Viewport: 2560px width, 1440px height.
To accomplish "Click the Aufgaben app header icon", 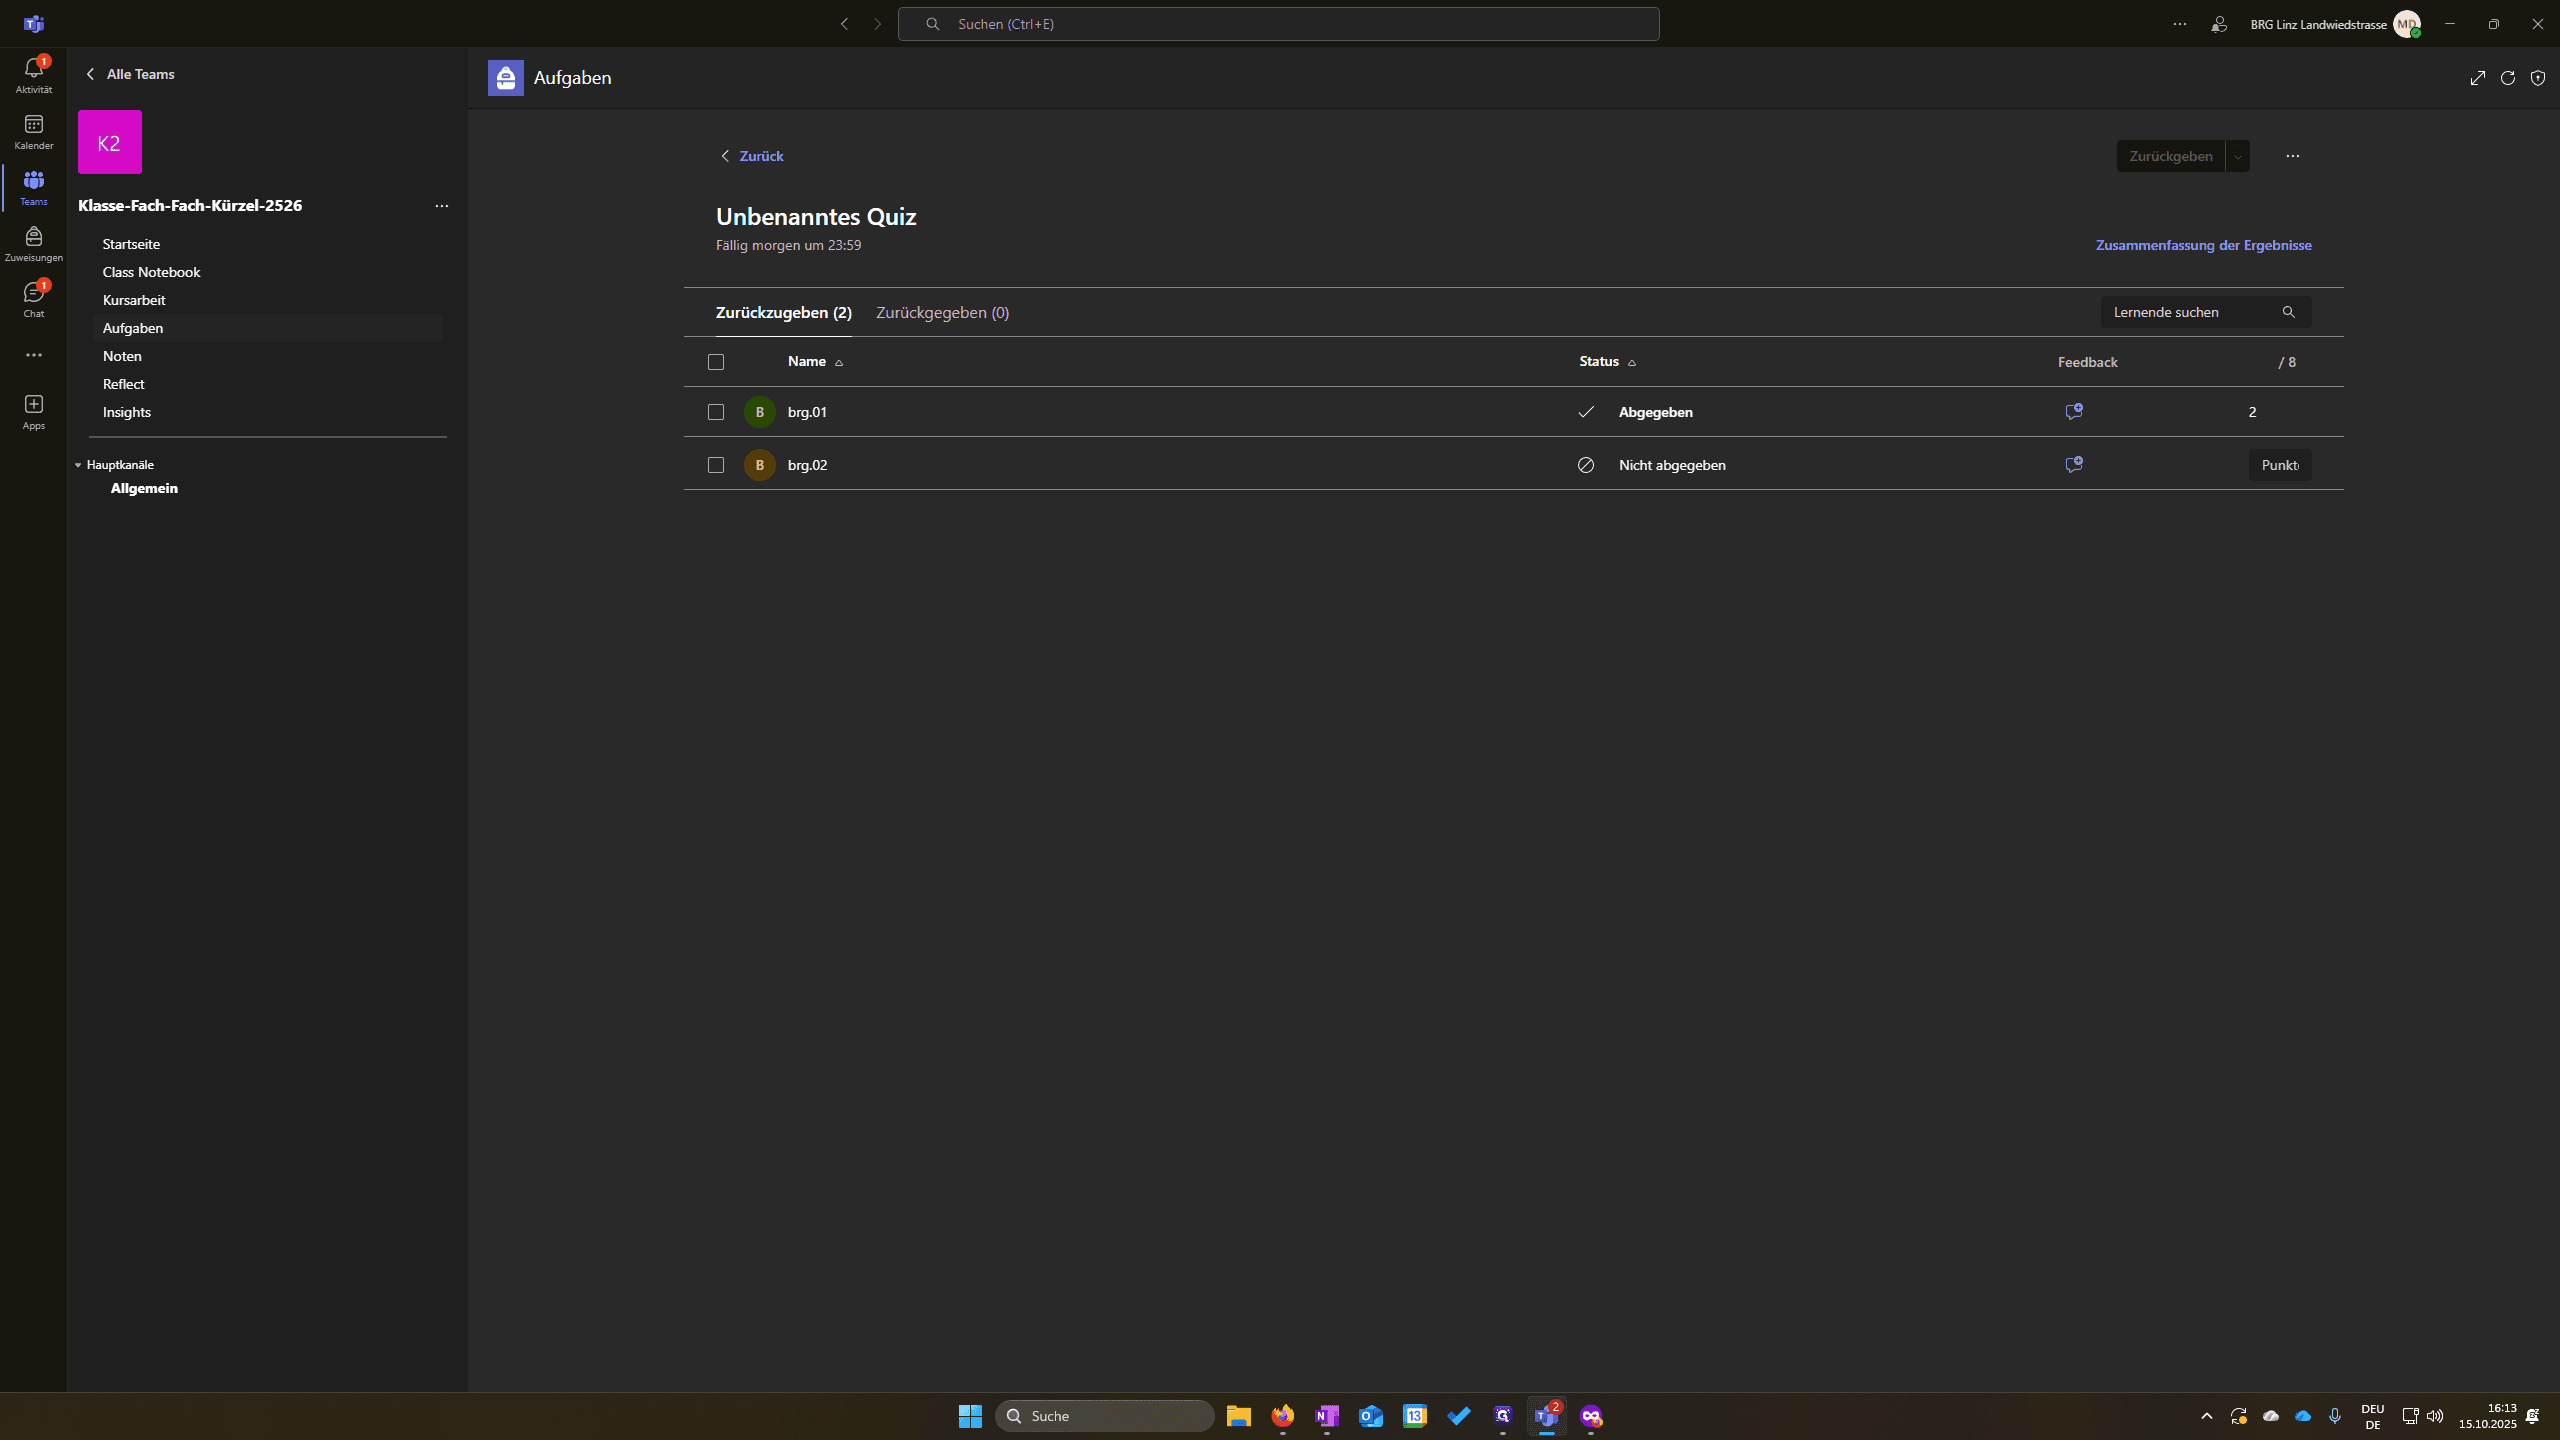I will click(x=506, y=78).
